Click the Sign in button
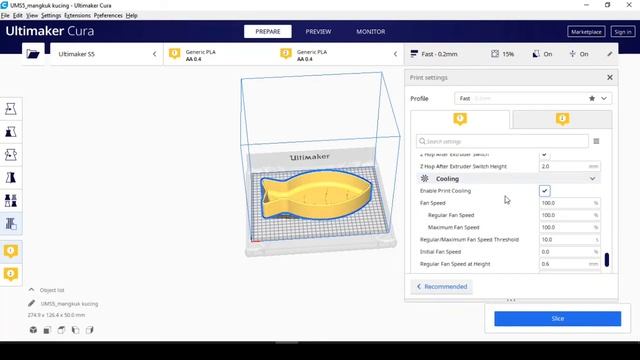This screenshot has width=640, height=360. point(623,31)
